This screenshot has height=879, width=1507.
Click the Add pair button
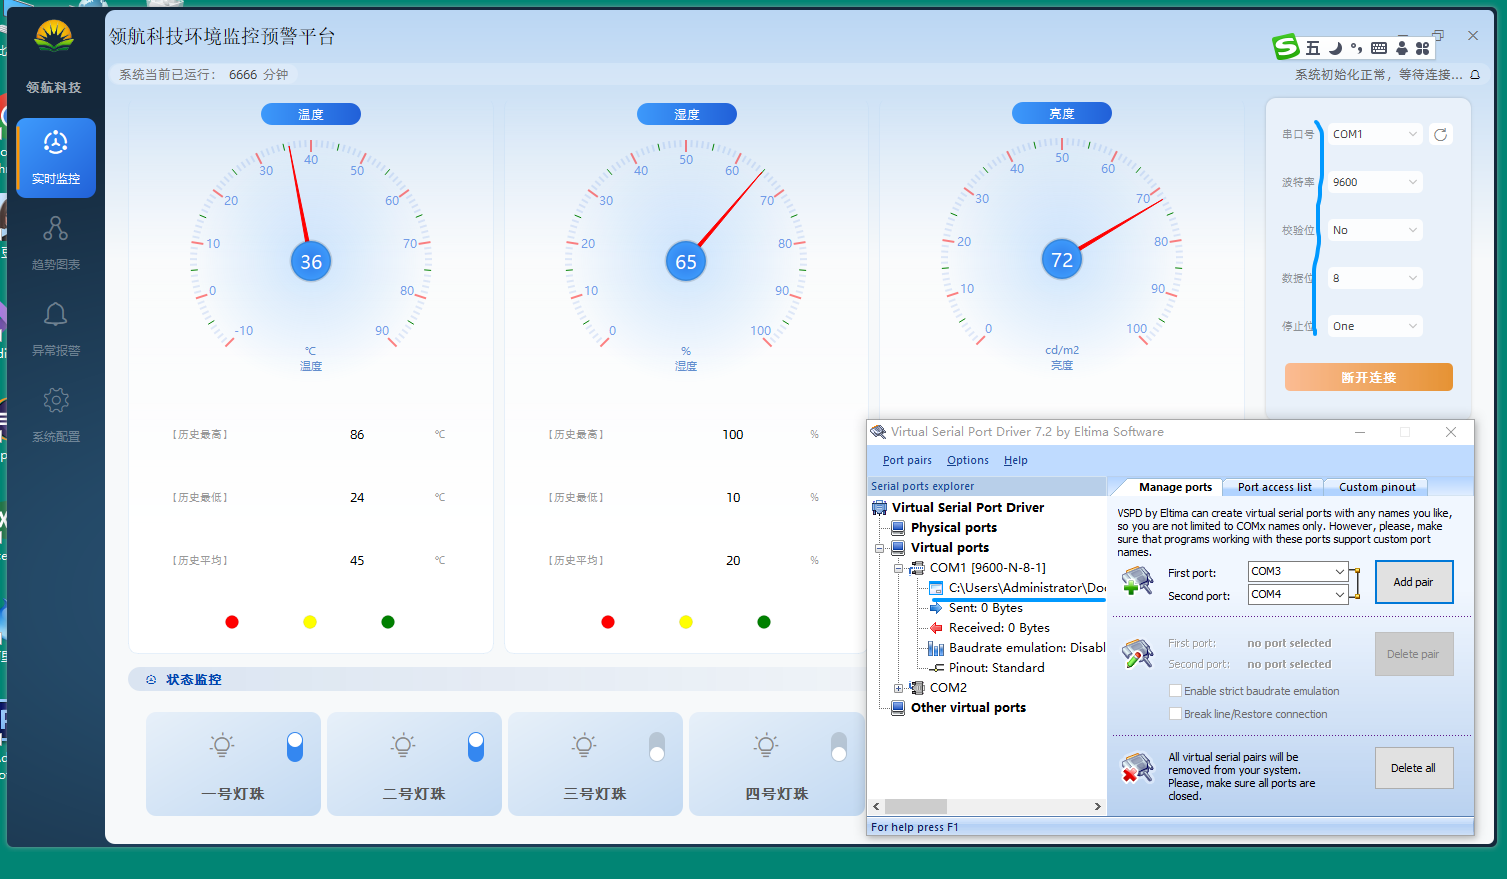pos(1414,582)
